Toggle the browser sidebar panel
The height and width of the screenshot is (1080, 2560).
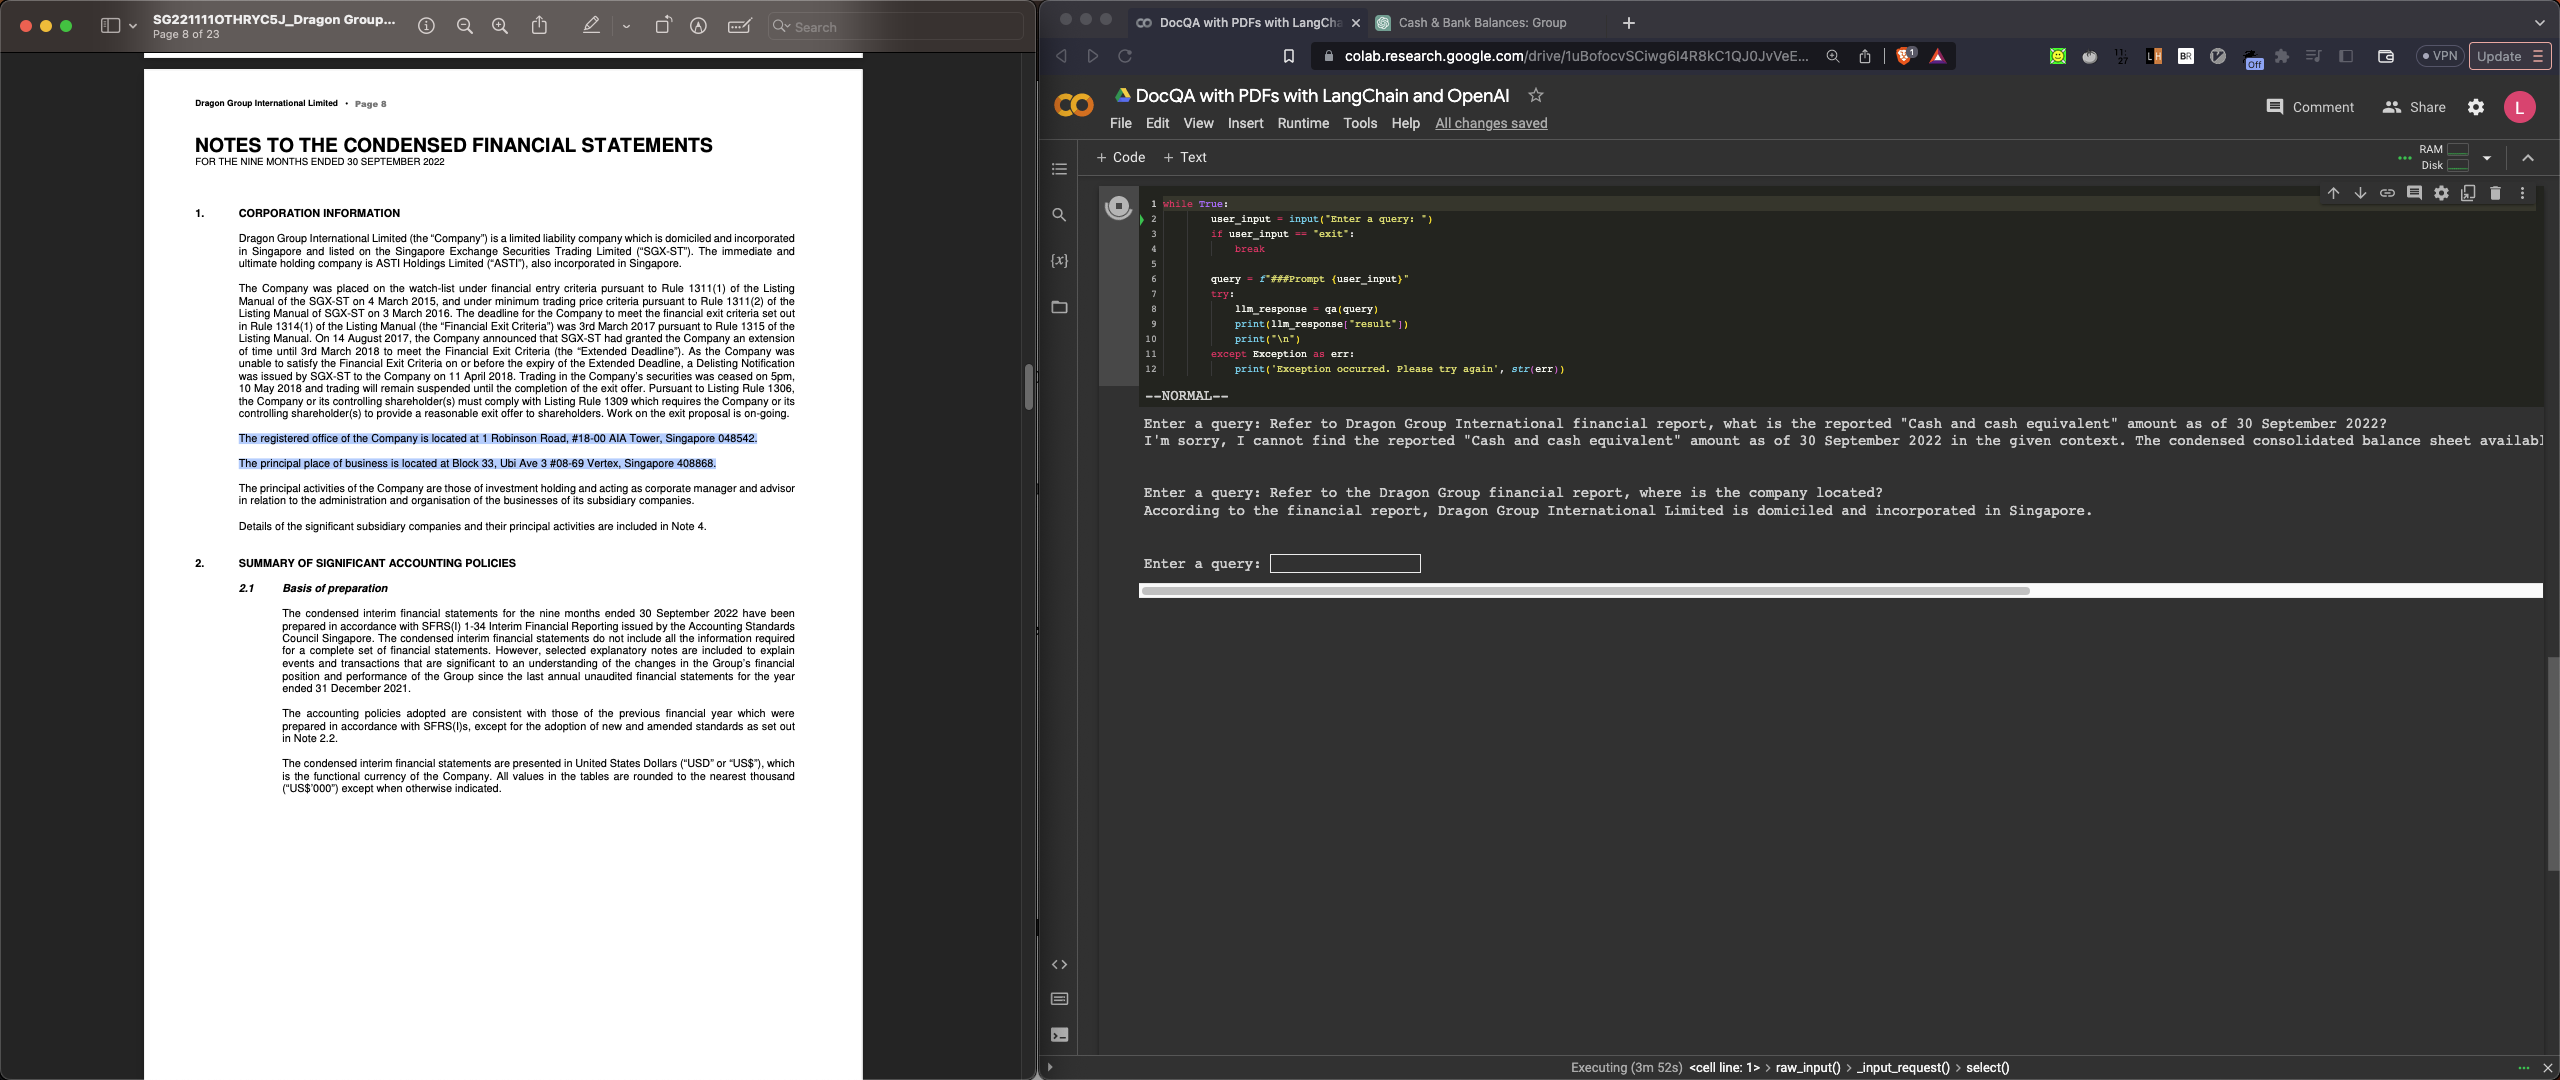[x=2346, y=56]
